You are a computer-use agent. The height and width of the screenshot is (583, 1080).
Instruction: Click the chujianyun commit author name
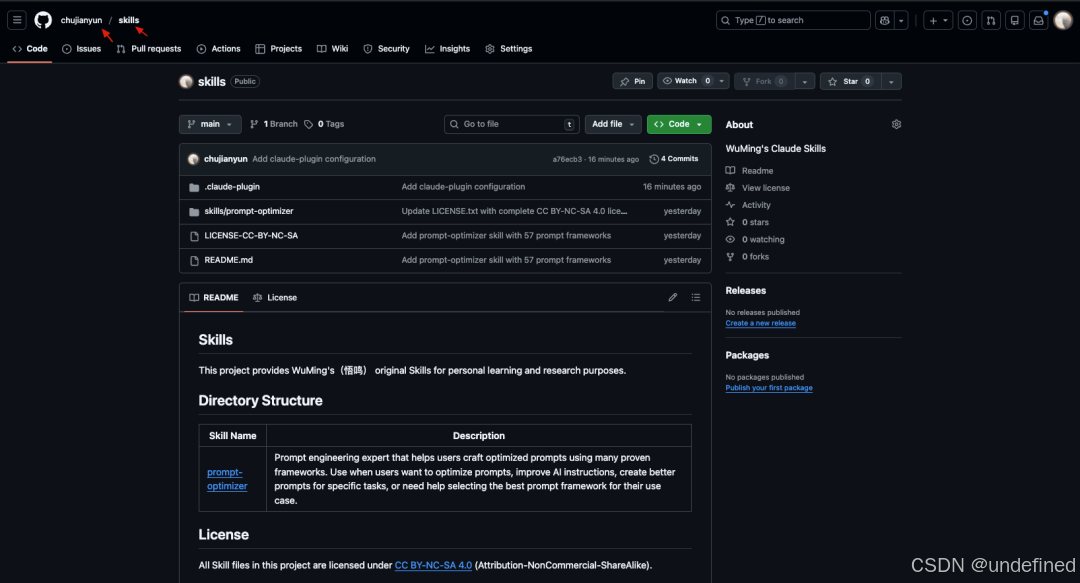click(x=225, y=159)
